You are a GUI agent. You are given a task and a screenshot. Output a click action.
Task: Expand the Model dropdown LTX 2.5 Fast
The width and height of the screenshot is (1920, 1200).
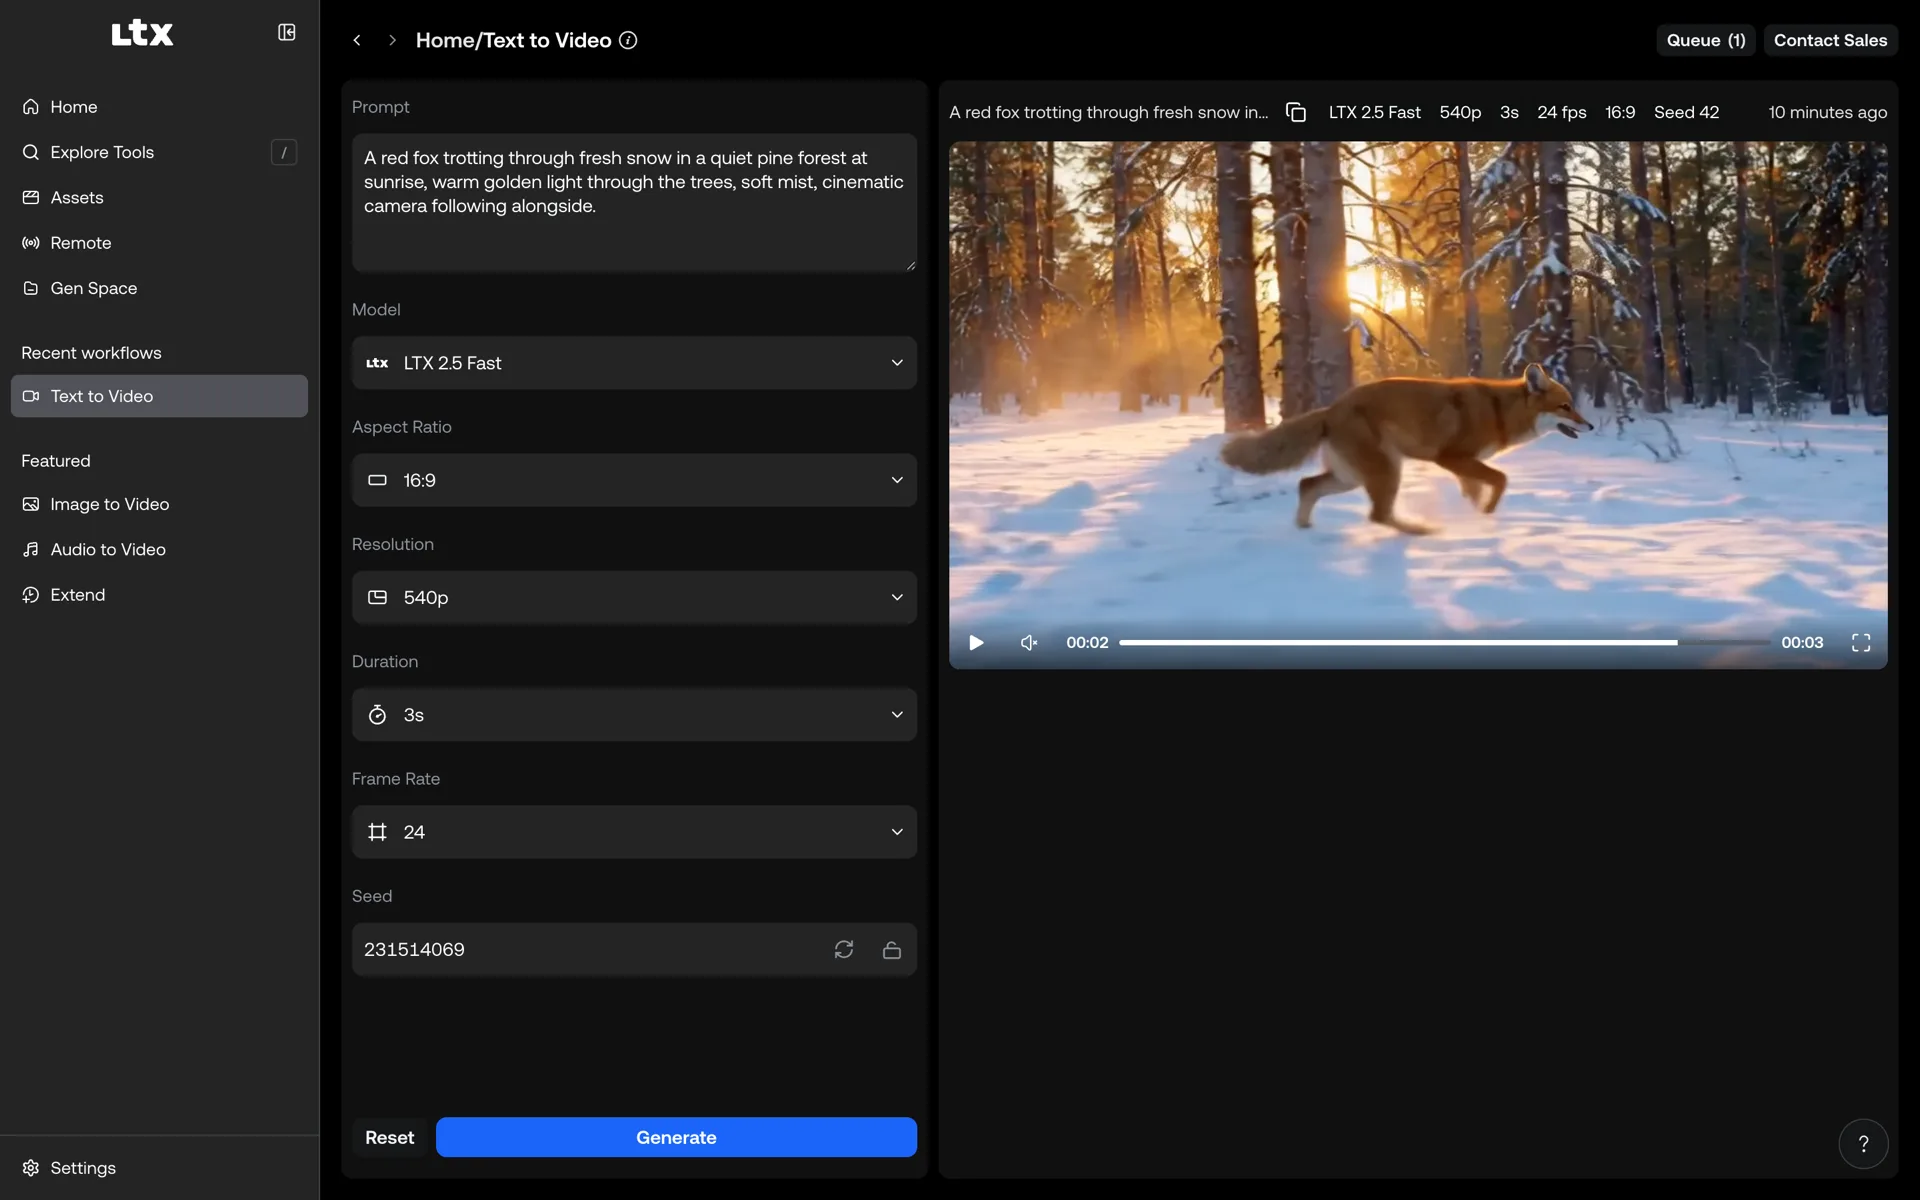pyautogui.click(x=634, y=363)
